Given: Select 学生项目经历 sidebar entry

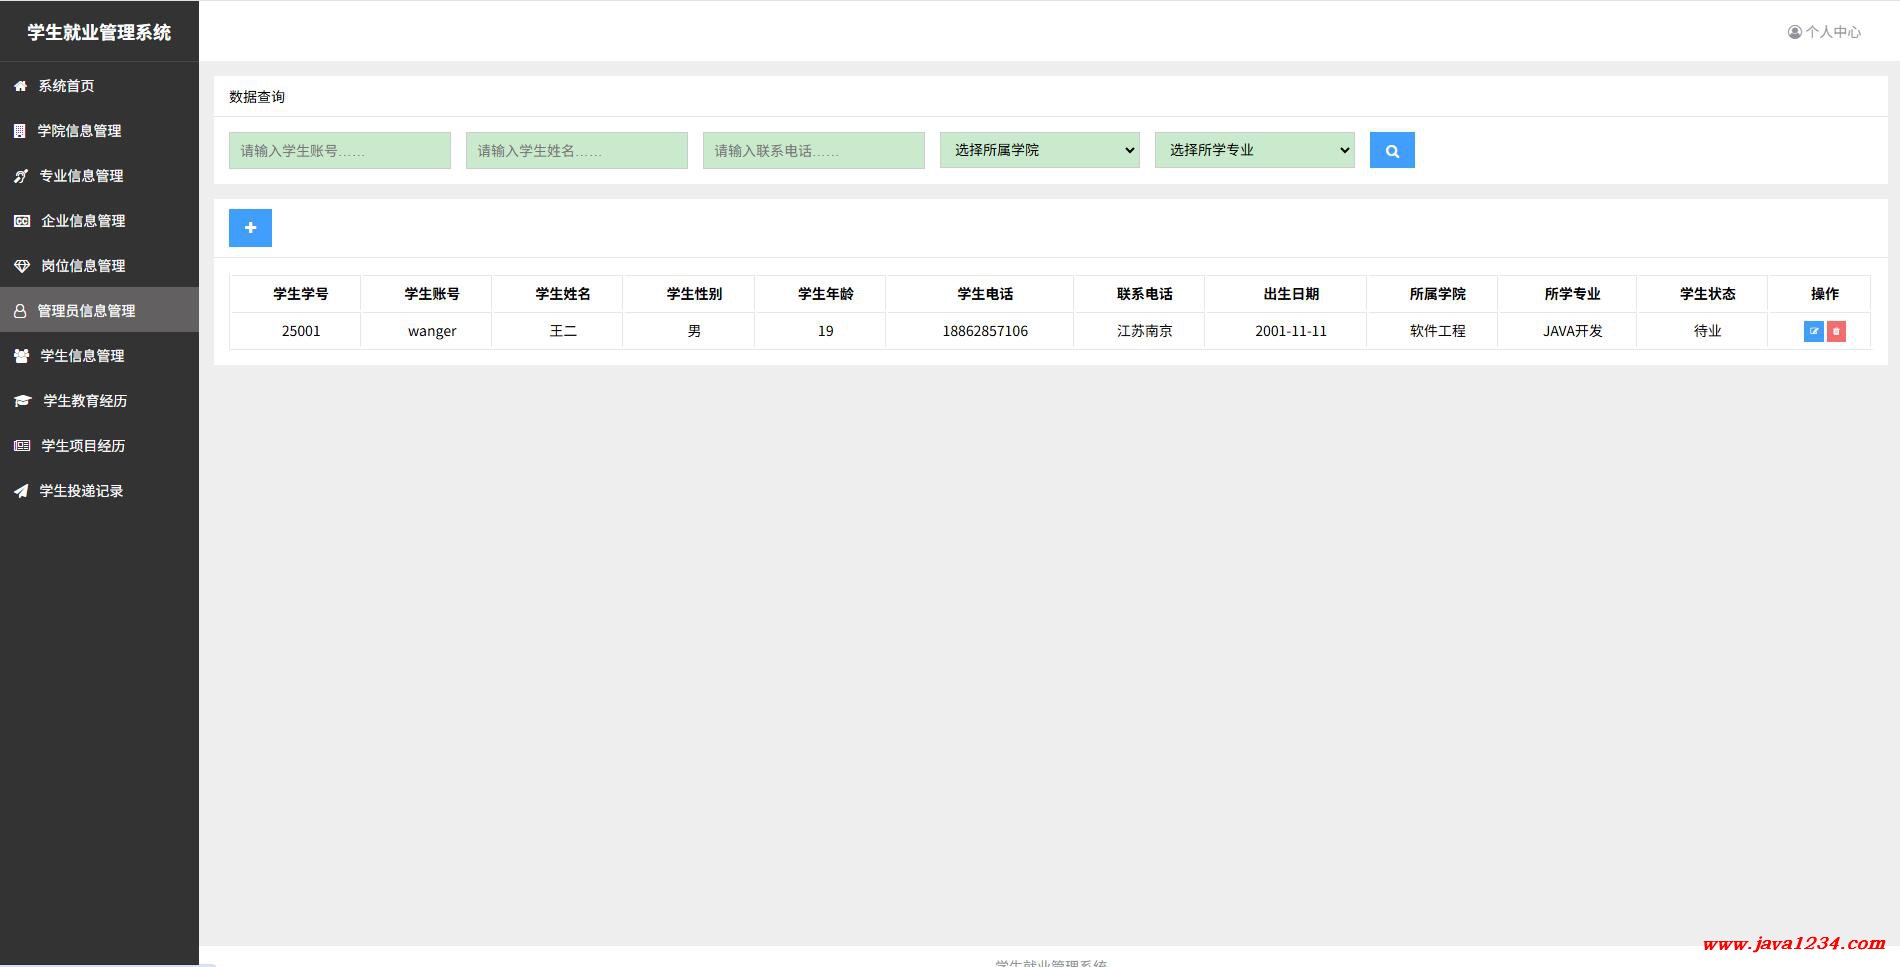Looking at the screenshot, I should (x=83, y=446).
